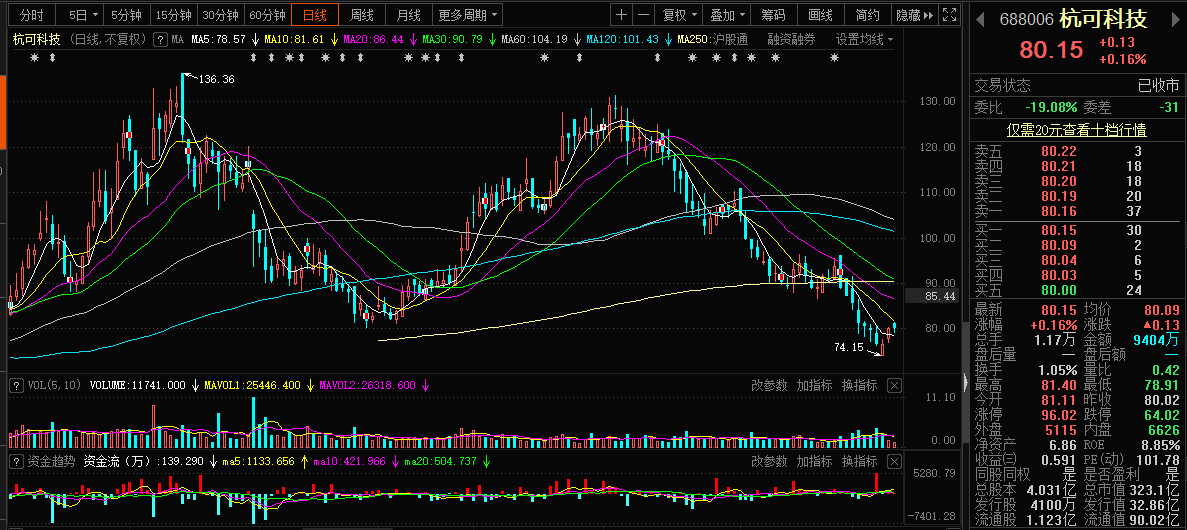
Task: Toggle 融资融券 overlay
Action: 790,39
